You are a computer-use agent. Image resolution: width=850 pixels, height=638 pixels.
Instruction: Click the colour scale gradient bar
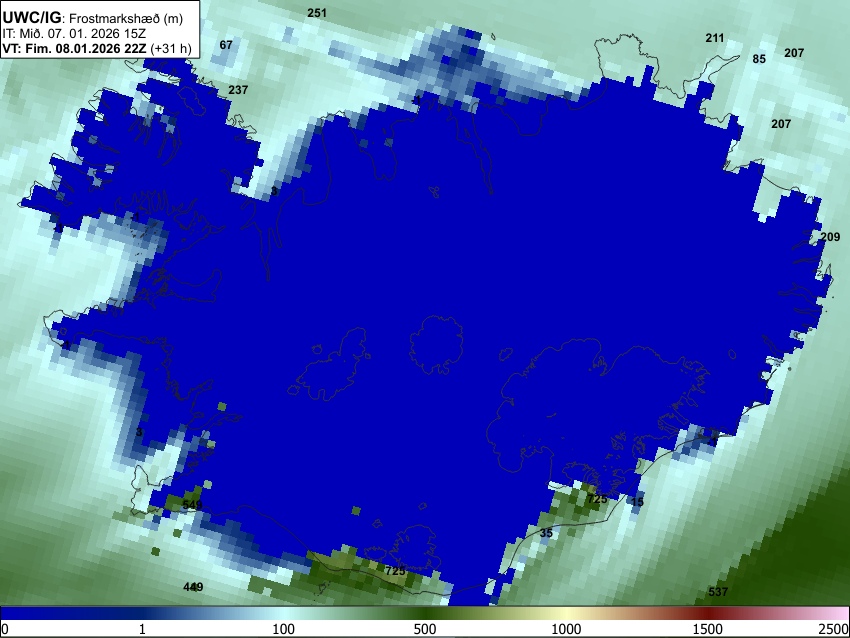point(425,613)
